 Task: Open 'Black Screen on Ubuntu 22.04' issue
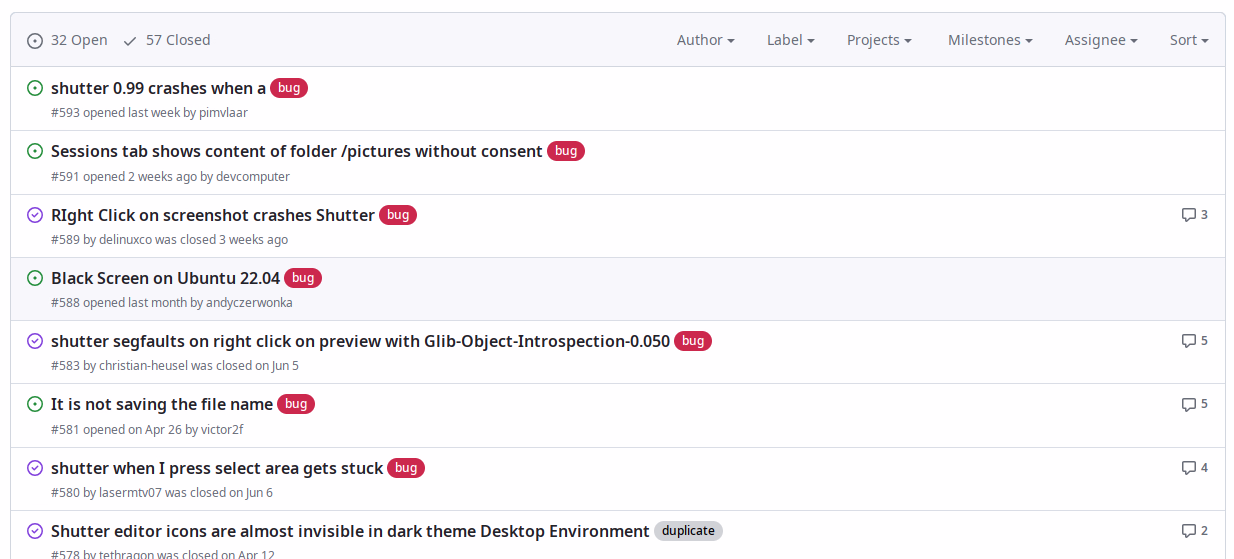[165, 278]
